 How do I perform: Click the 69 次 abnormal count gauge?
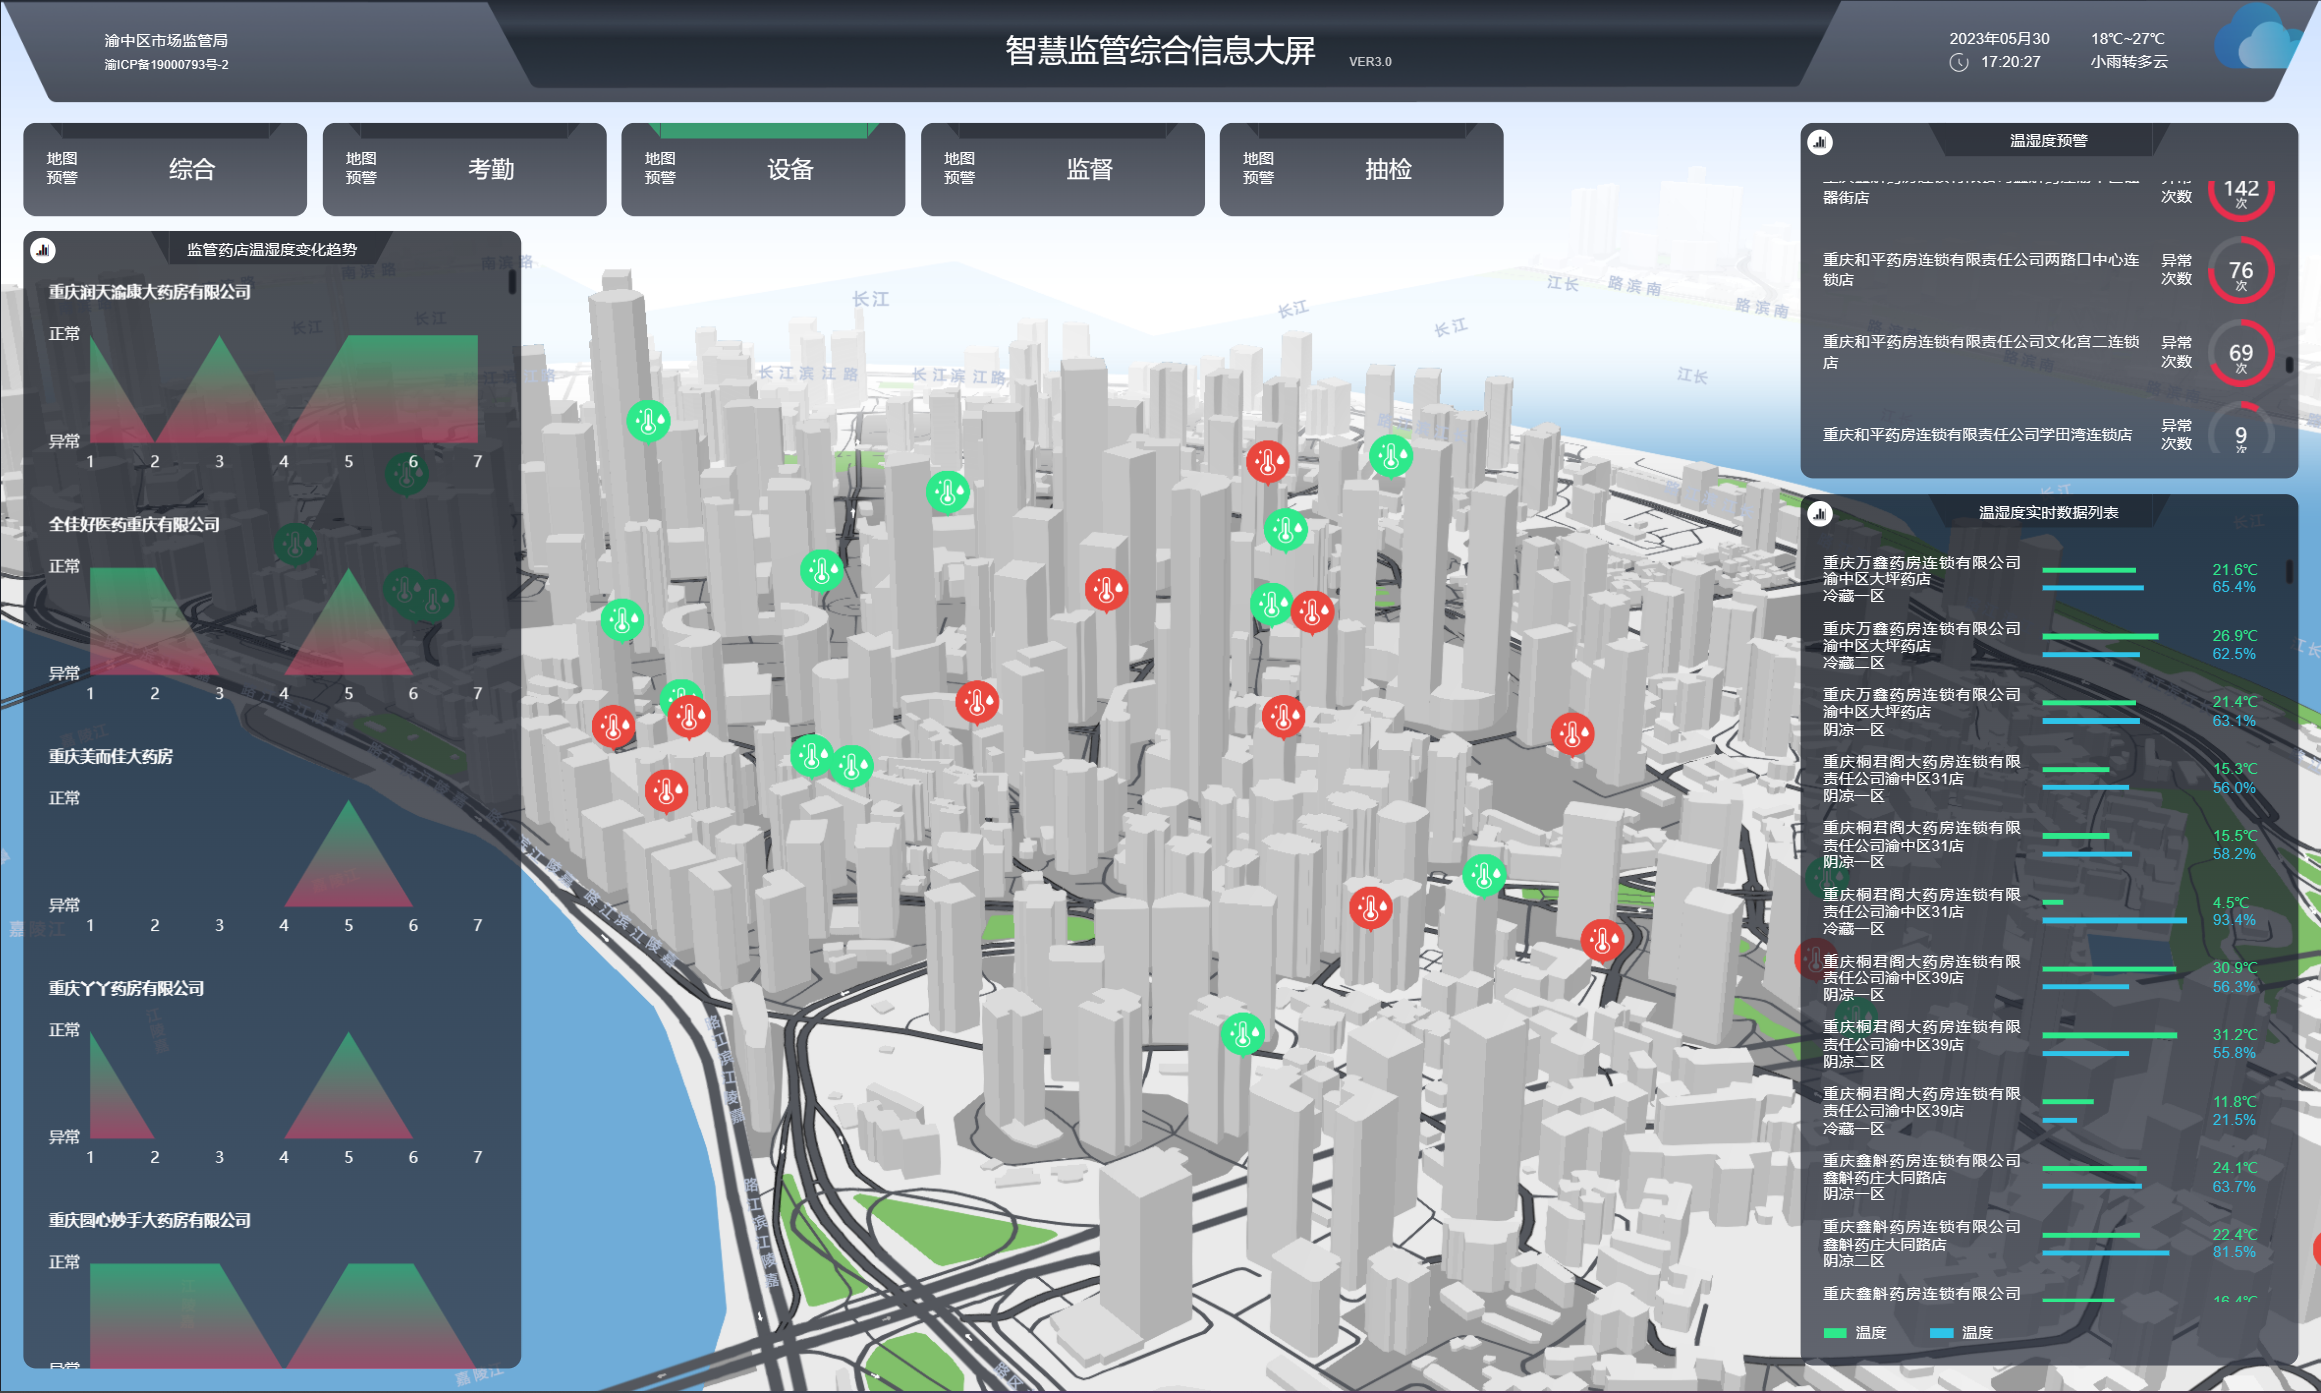coord(2241,353)
